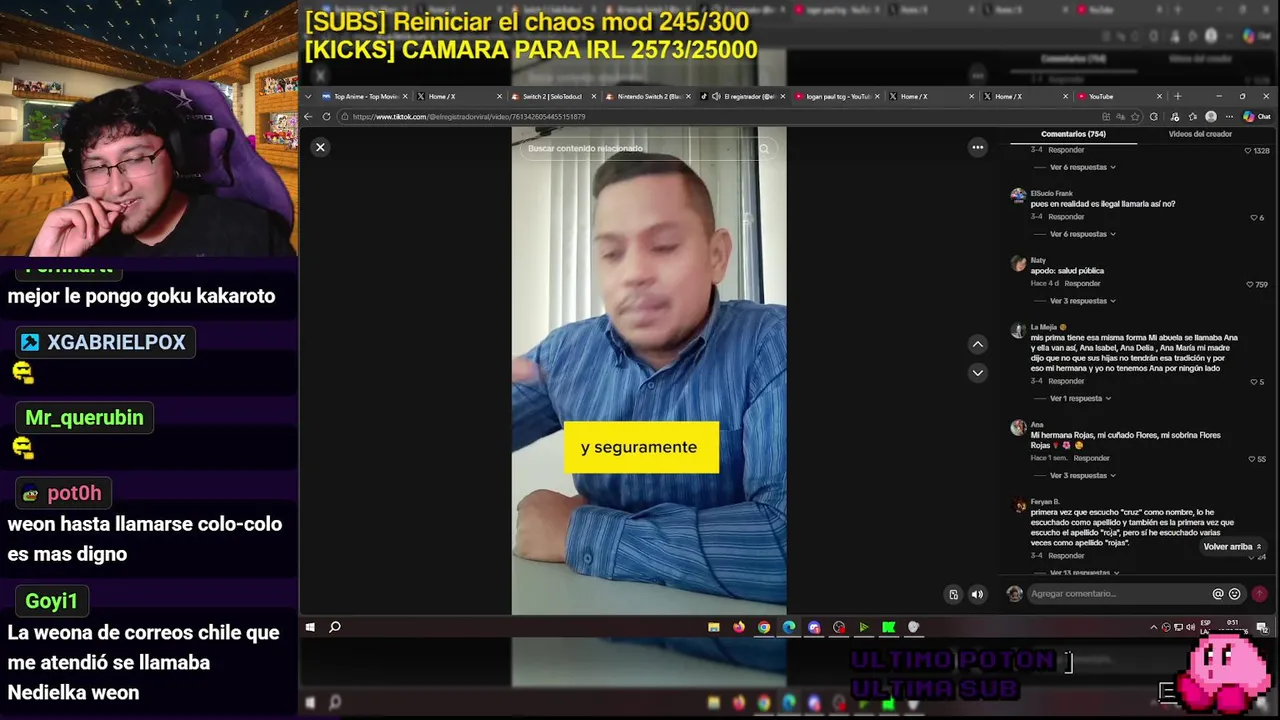This screenshot has width=1280, height=720.
Task: Open the notification center in taskbar
Action: (x=1262, y=627)
